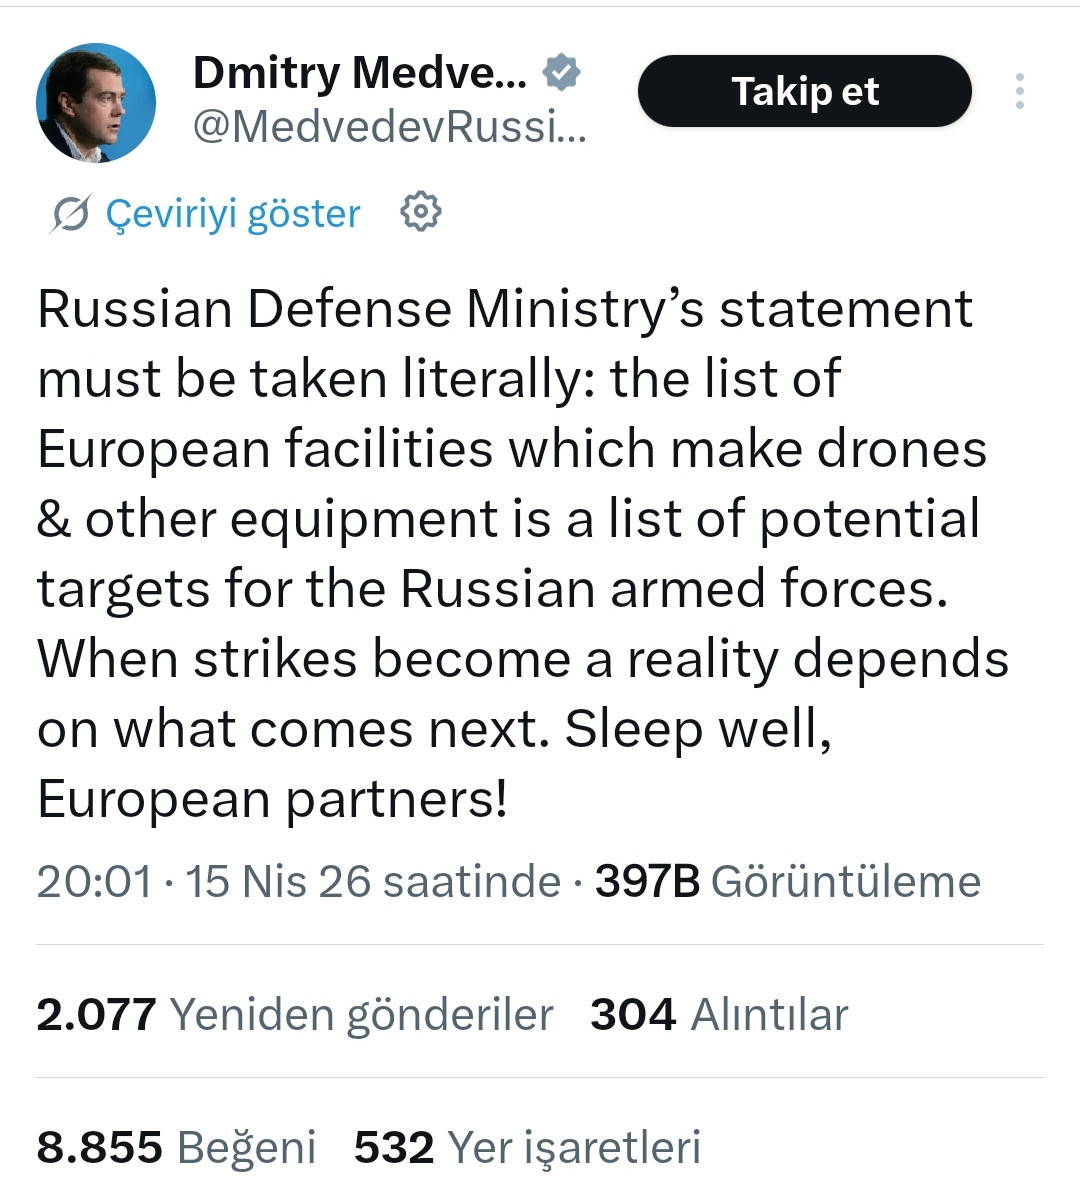The width and height of the screenshot is (1080, 1203).
Task: Click the Dmitry Medve... display name
Action: [x=359, y=72]
